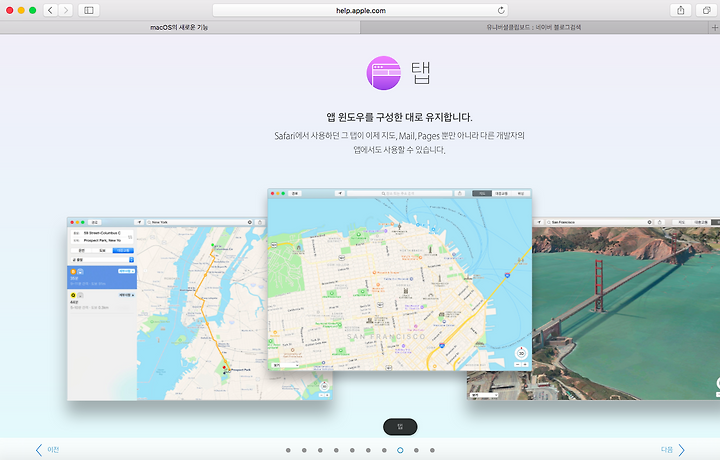The height and width of the screenshot is (460, 720).
Task: Click the Golden Gate Bridge 3D map image
Action: click(x=626, y=309)
